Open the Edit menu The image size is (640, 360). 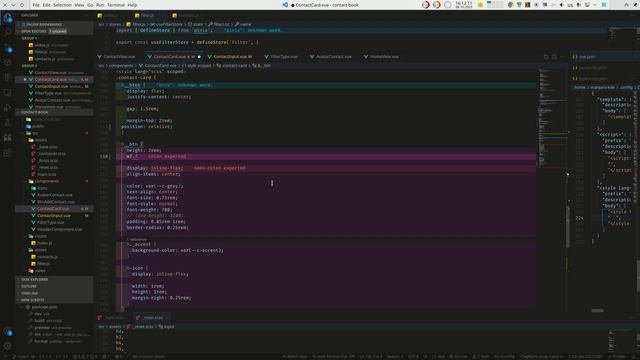47,5
